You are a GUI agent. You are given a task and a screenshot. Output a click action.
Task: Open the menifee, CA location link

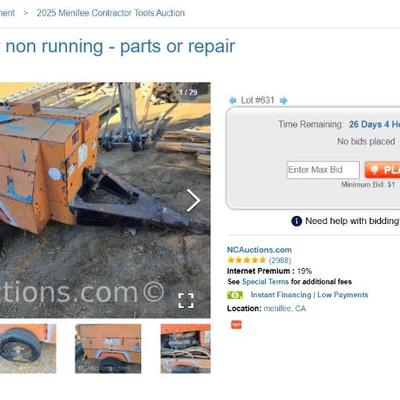point(285,309)
